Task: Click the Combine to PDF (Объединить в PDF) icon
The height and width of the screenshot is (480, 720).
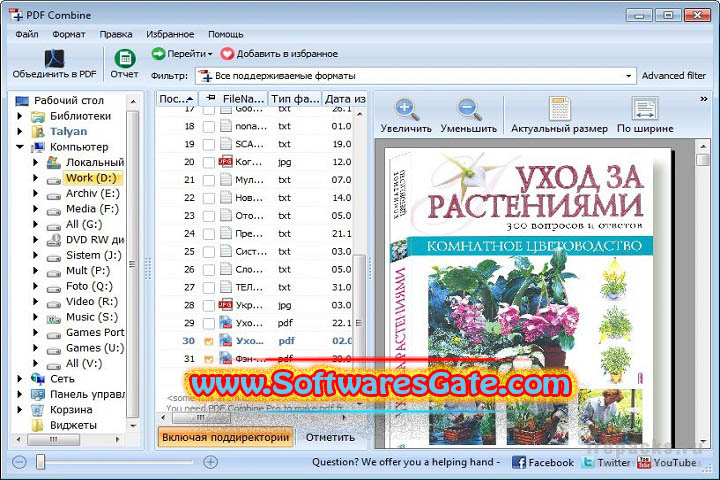Action: [x=54, y=58]
